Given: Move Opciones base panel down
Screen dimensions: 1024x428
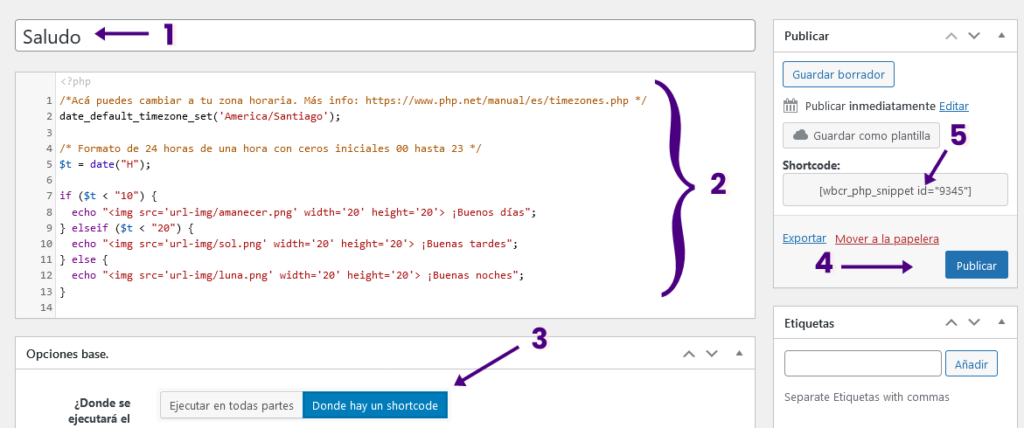Looking at the screenshot, I should click(711, 354).
